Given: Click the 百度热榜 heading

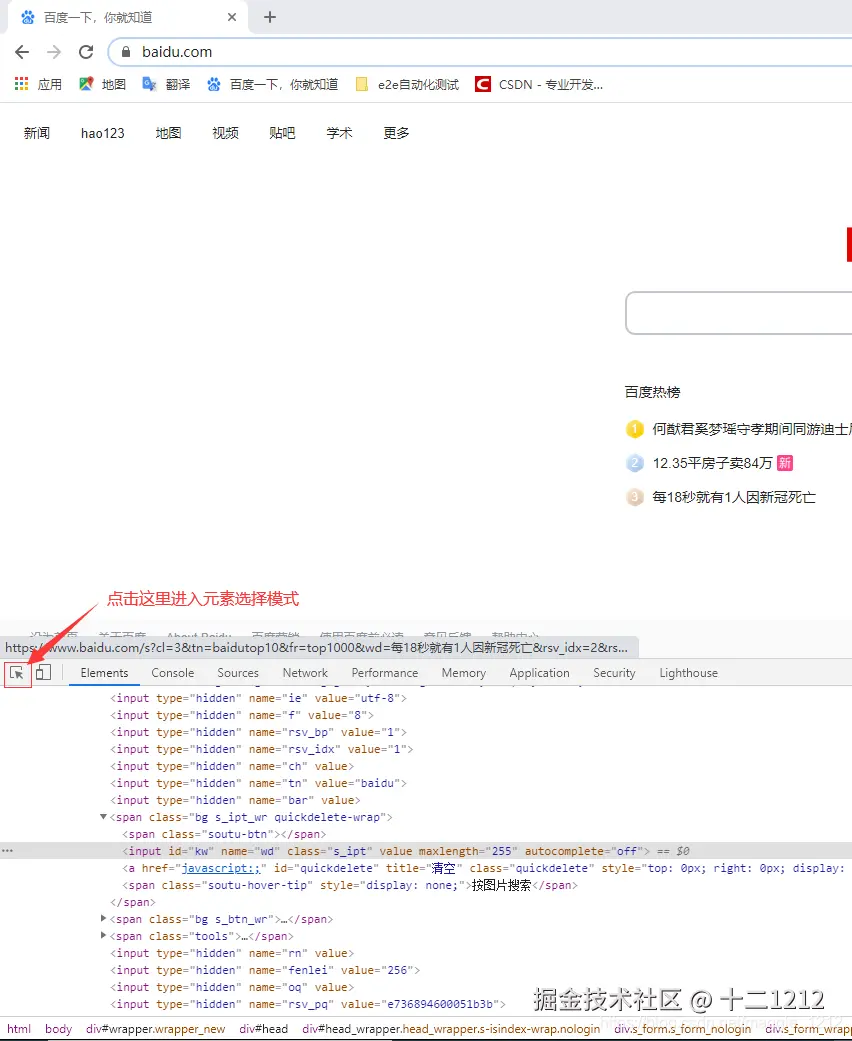Looking at the screenshot, I should [x=652, y=392].
